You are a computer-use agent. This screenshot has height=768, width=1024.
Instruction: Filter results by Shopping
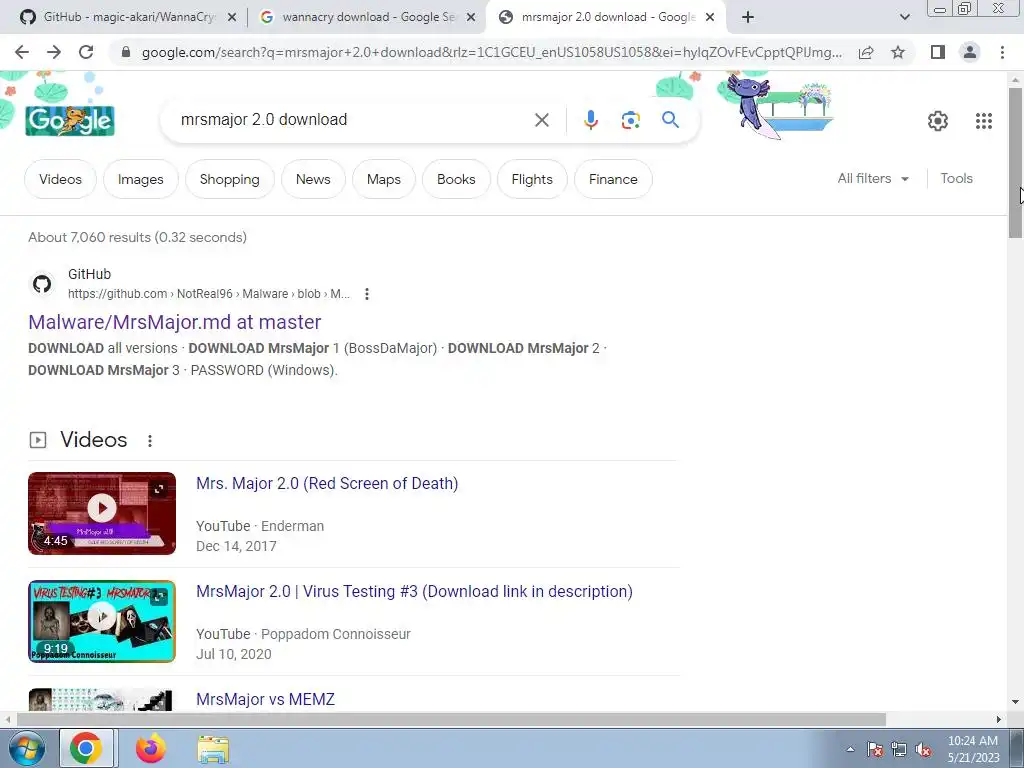pyautogui.click(x=229, y=179)
